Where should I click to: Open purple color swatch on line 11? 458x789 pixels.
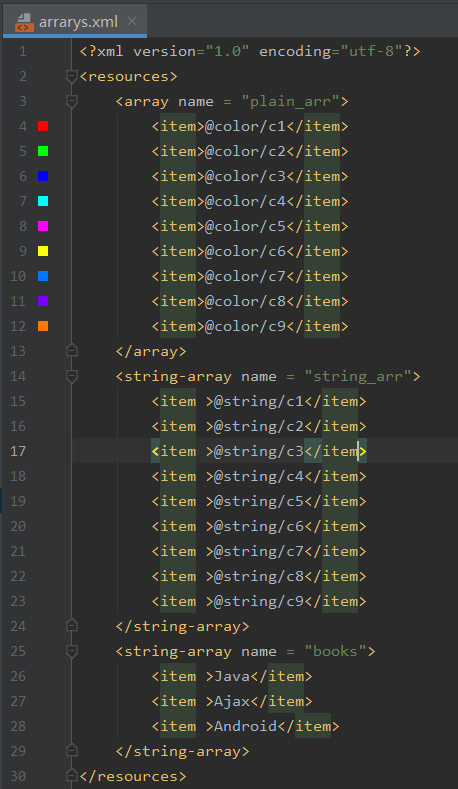(43, 301)
